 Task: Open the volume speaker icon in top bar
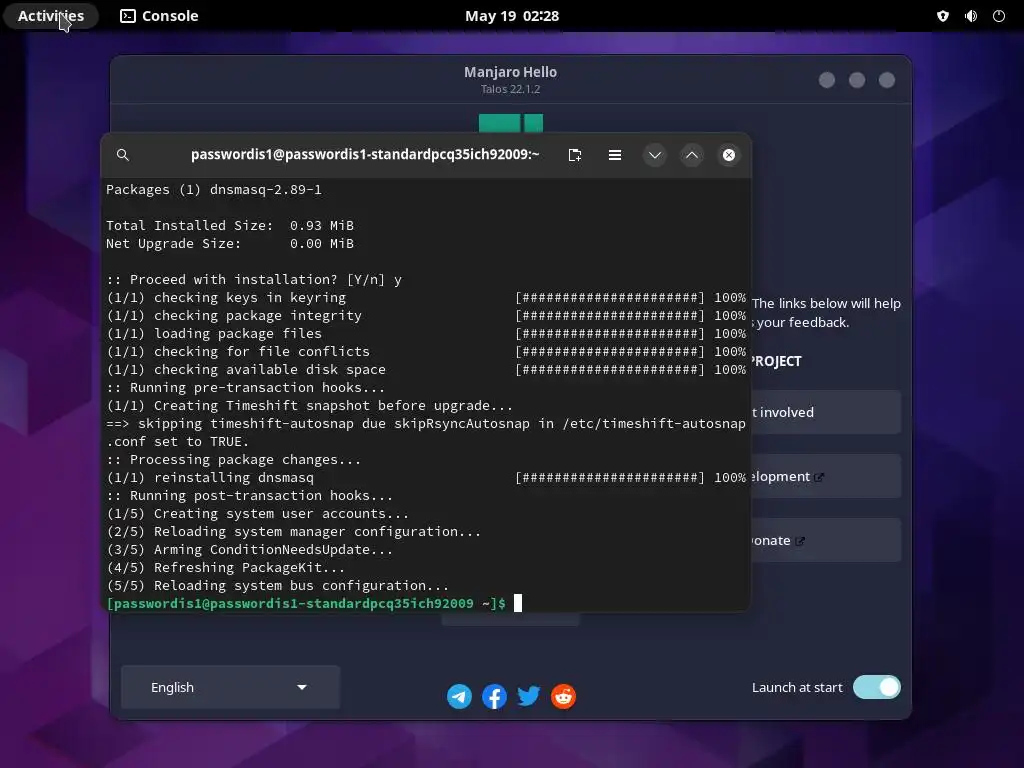click(970, 16)
